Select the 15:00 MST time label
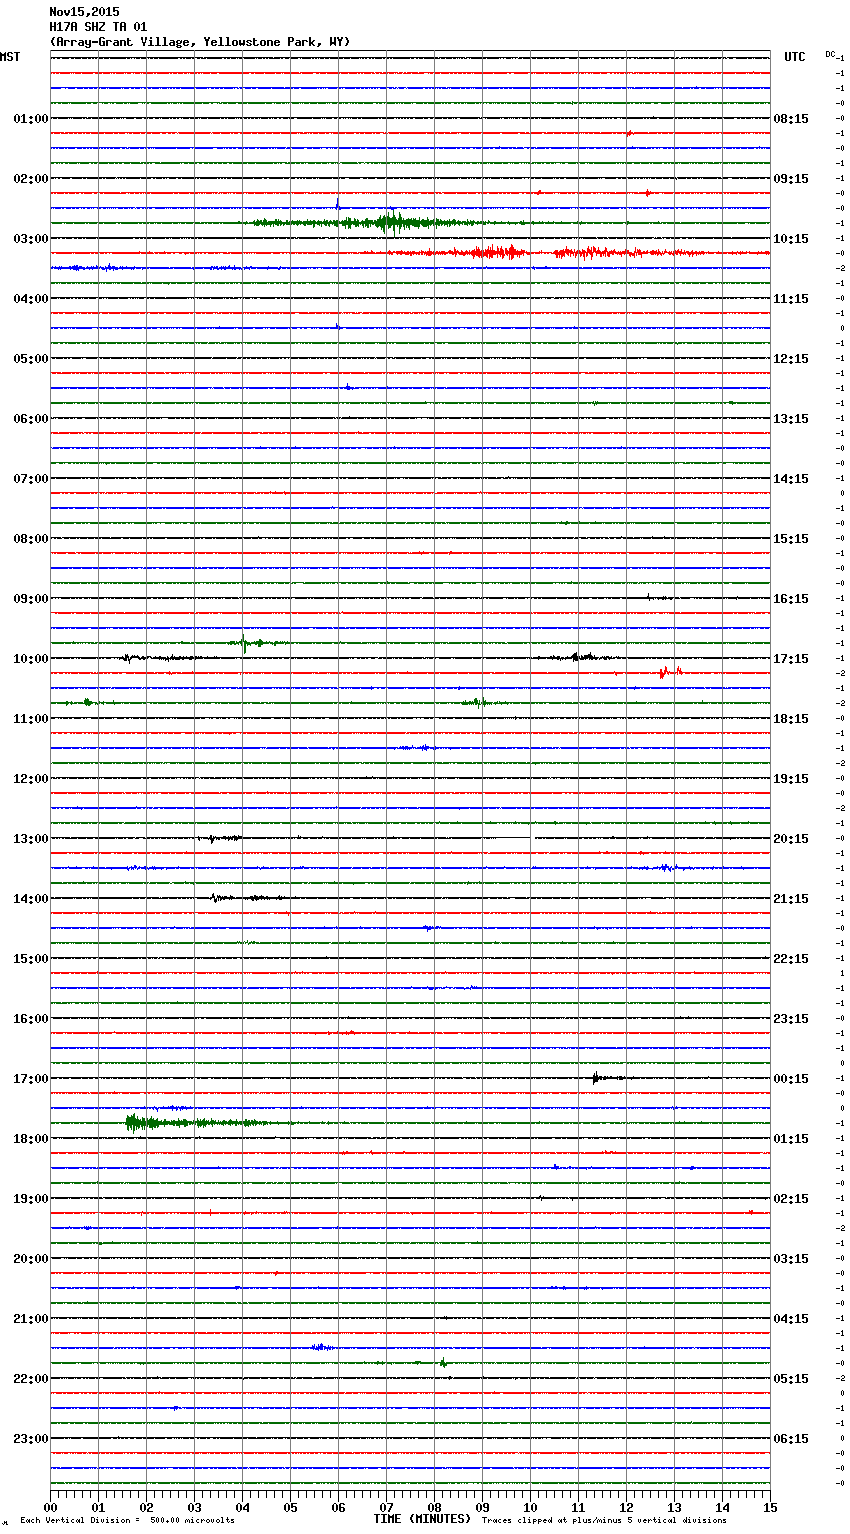The width and height of the screenshot is (850, 1534). click(31, 959)
